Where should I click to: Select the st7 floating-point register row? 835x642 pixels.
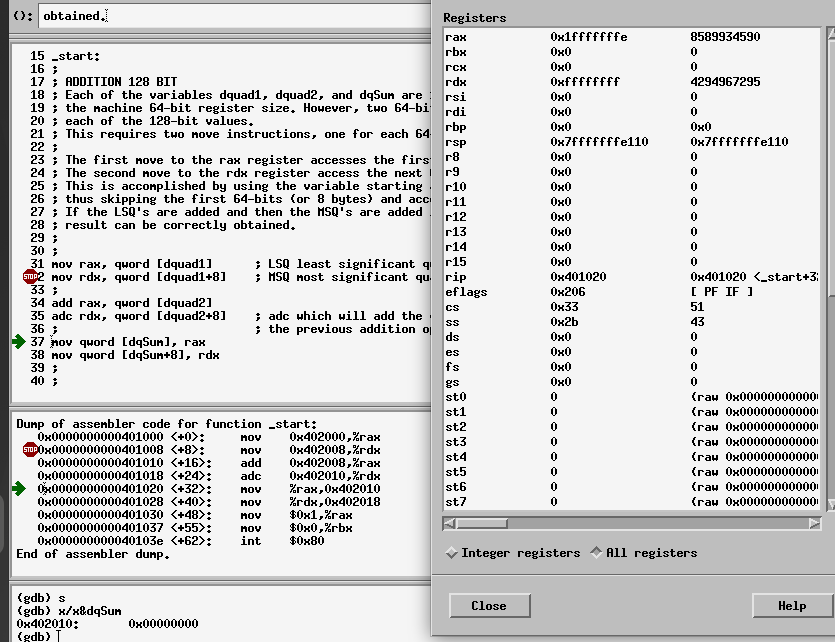(x=632, y=501)
